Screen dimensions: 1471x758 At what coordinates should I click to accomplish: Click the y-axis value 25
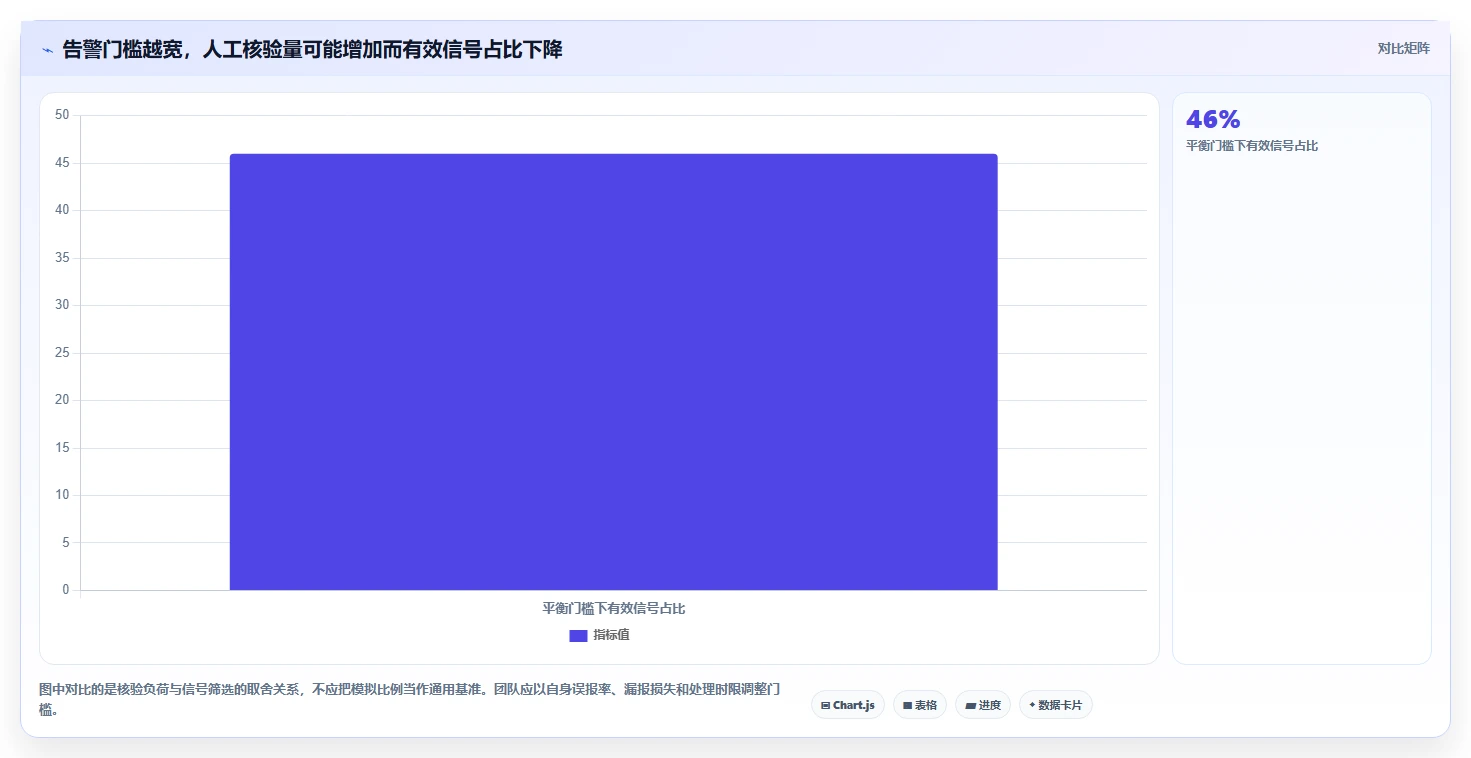tap(62, 353)
